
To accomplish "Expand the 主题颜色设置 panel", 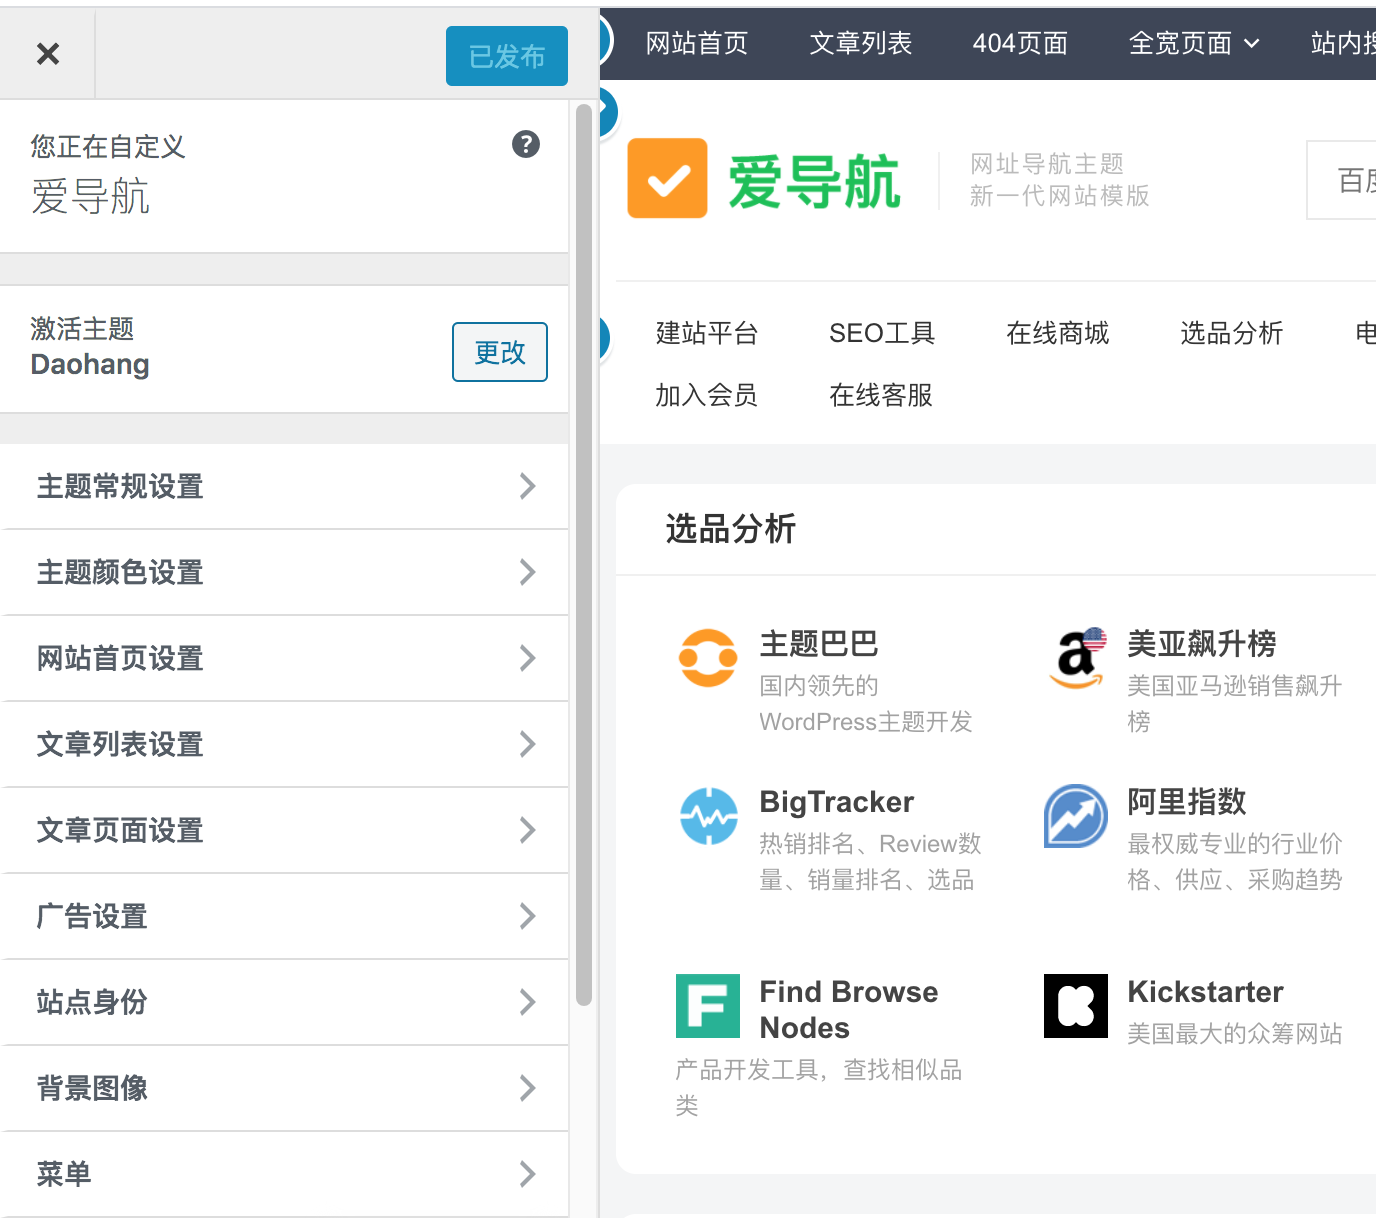I will (284, 573).
